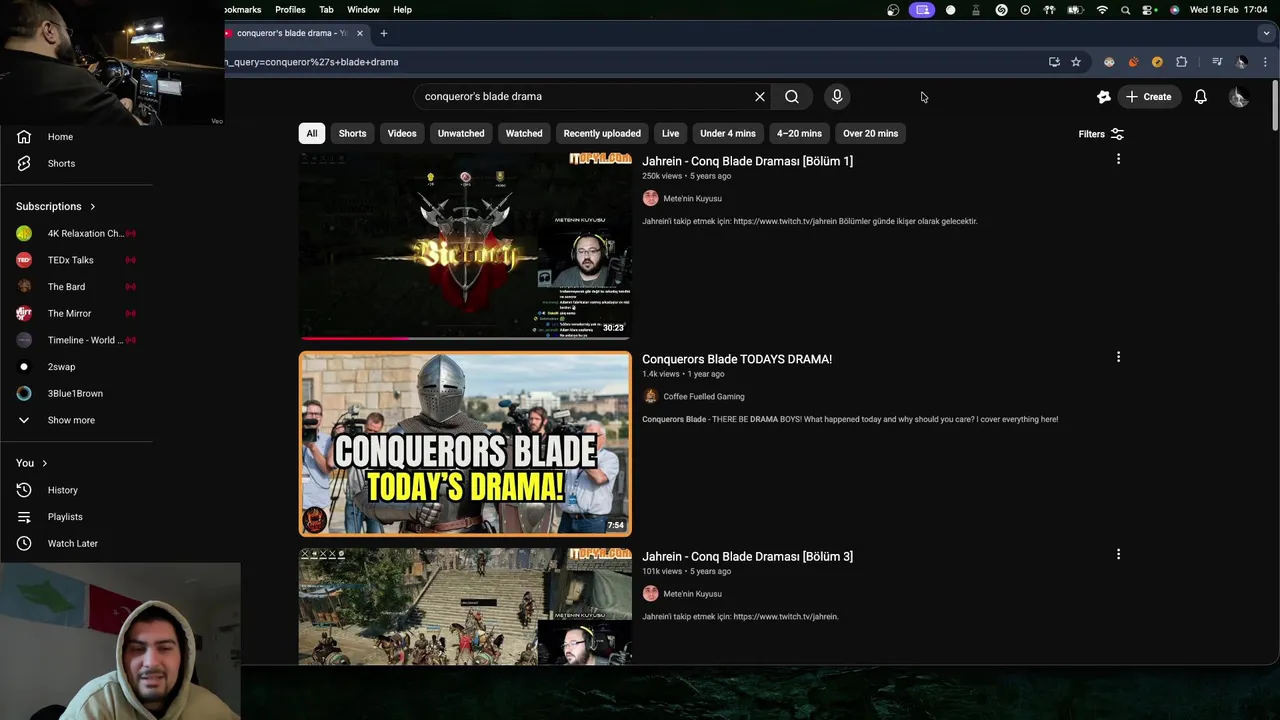Select the Over 20 mins filter chip

[870, 133]
